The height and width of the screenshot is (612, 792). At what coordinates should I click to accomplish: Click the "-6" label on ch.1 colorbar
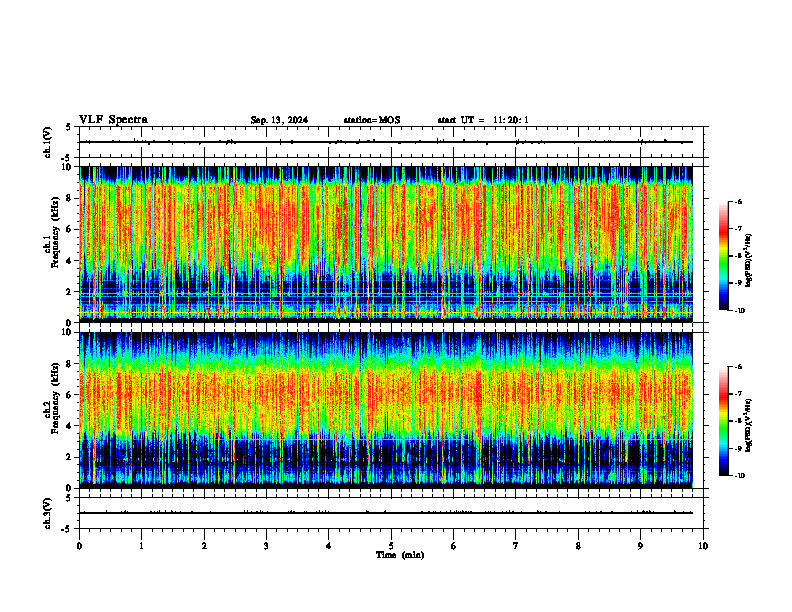point(738,201)
